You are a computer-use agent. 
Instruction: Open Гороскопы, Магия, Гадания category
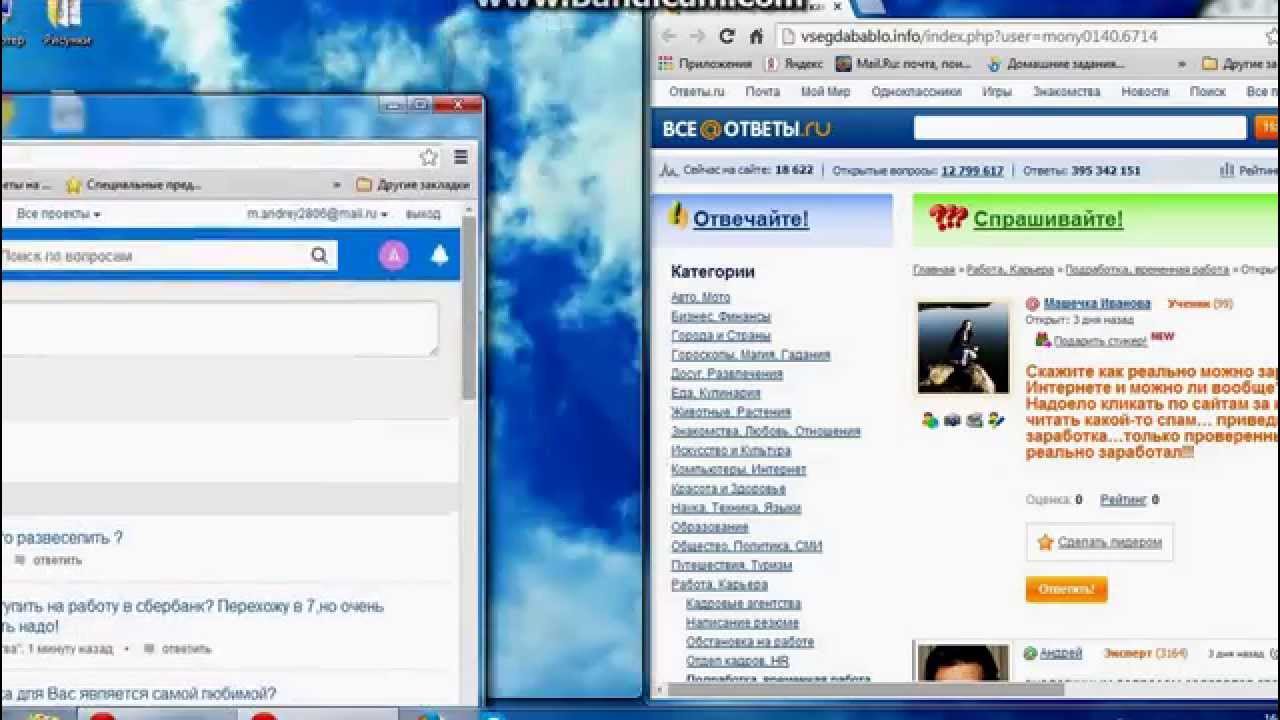pos(751,354)
